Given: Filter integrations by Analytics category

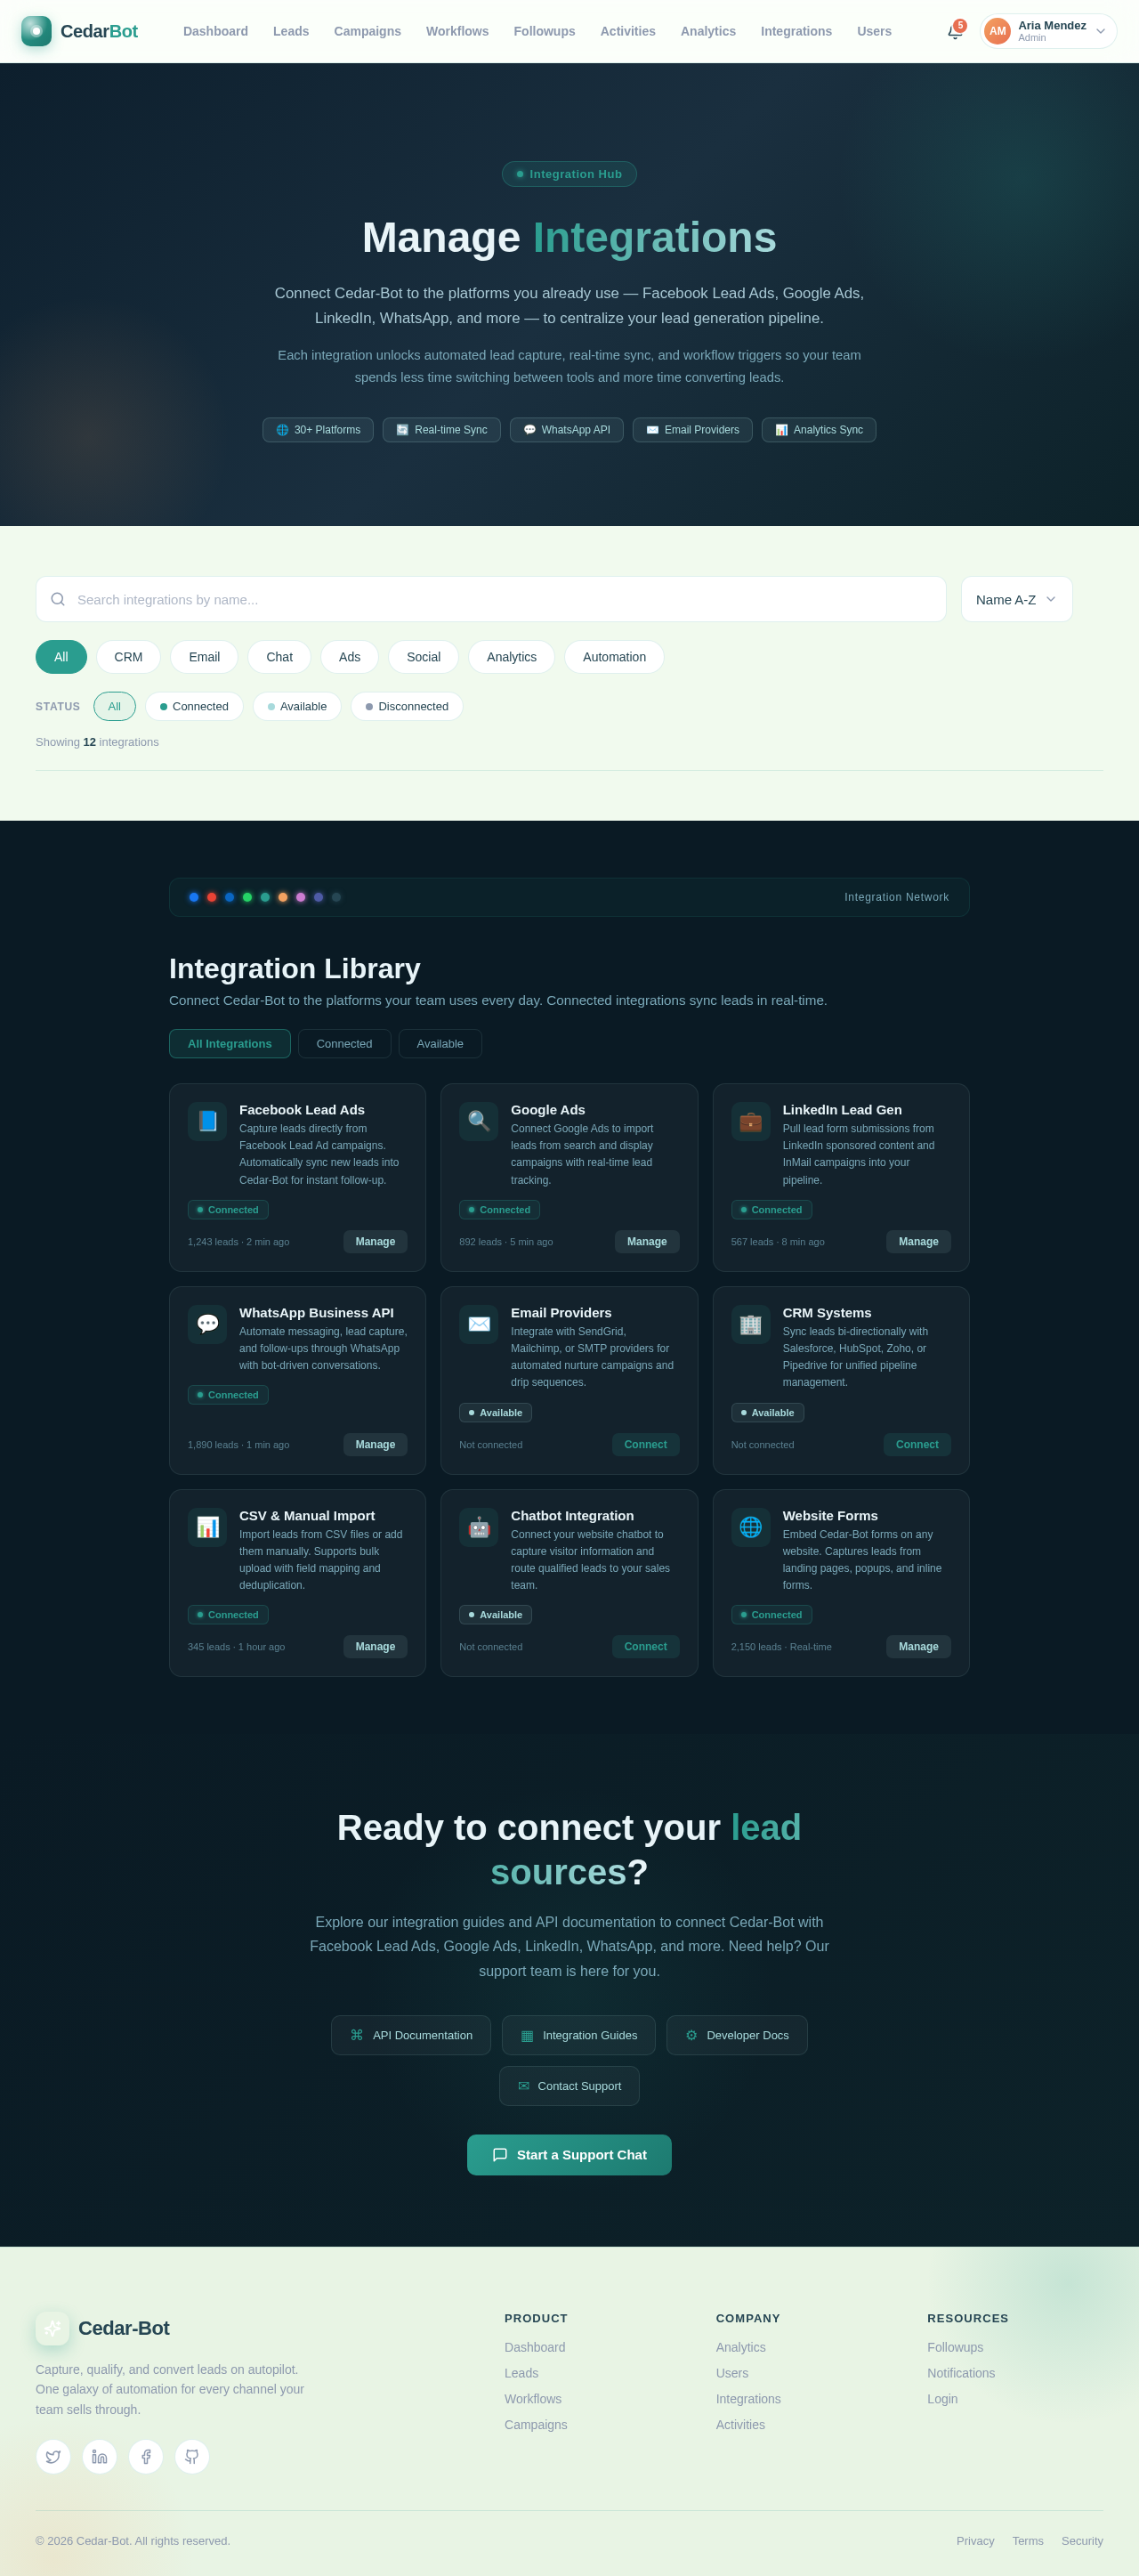Looking at the screenshot, I should 511,657.
